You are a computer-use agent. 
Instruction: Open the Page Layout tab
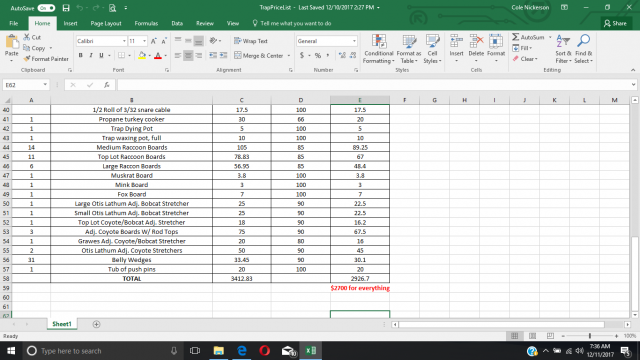pos(106,23)
